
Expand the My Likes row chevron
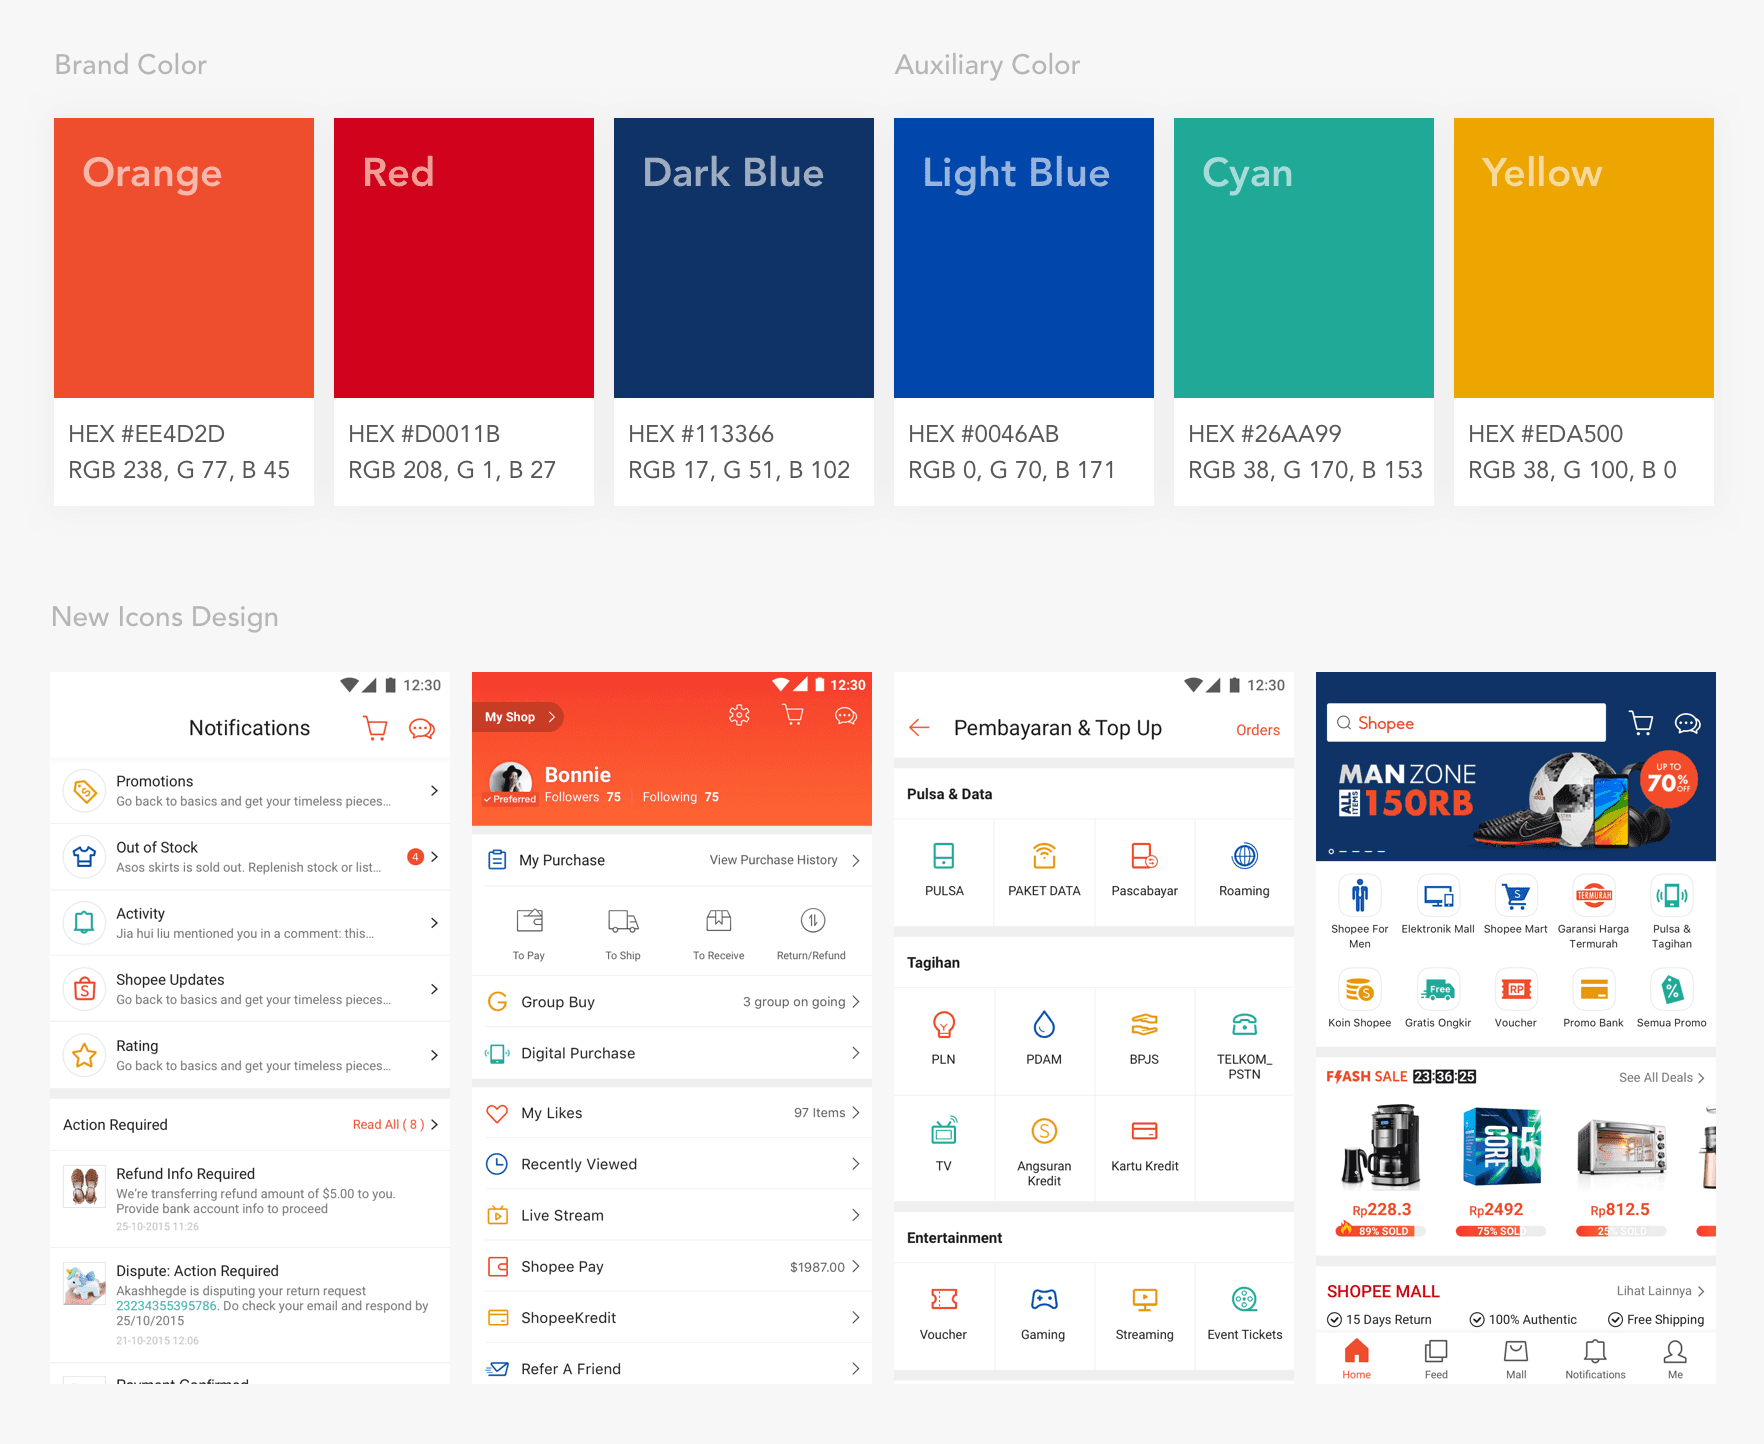[854, 1112]
